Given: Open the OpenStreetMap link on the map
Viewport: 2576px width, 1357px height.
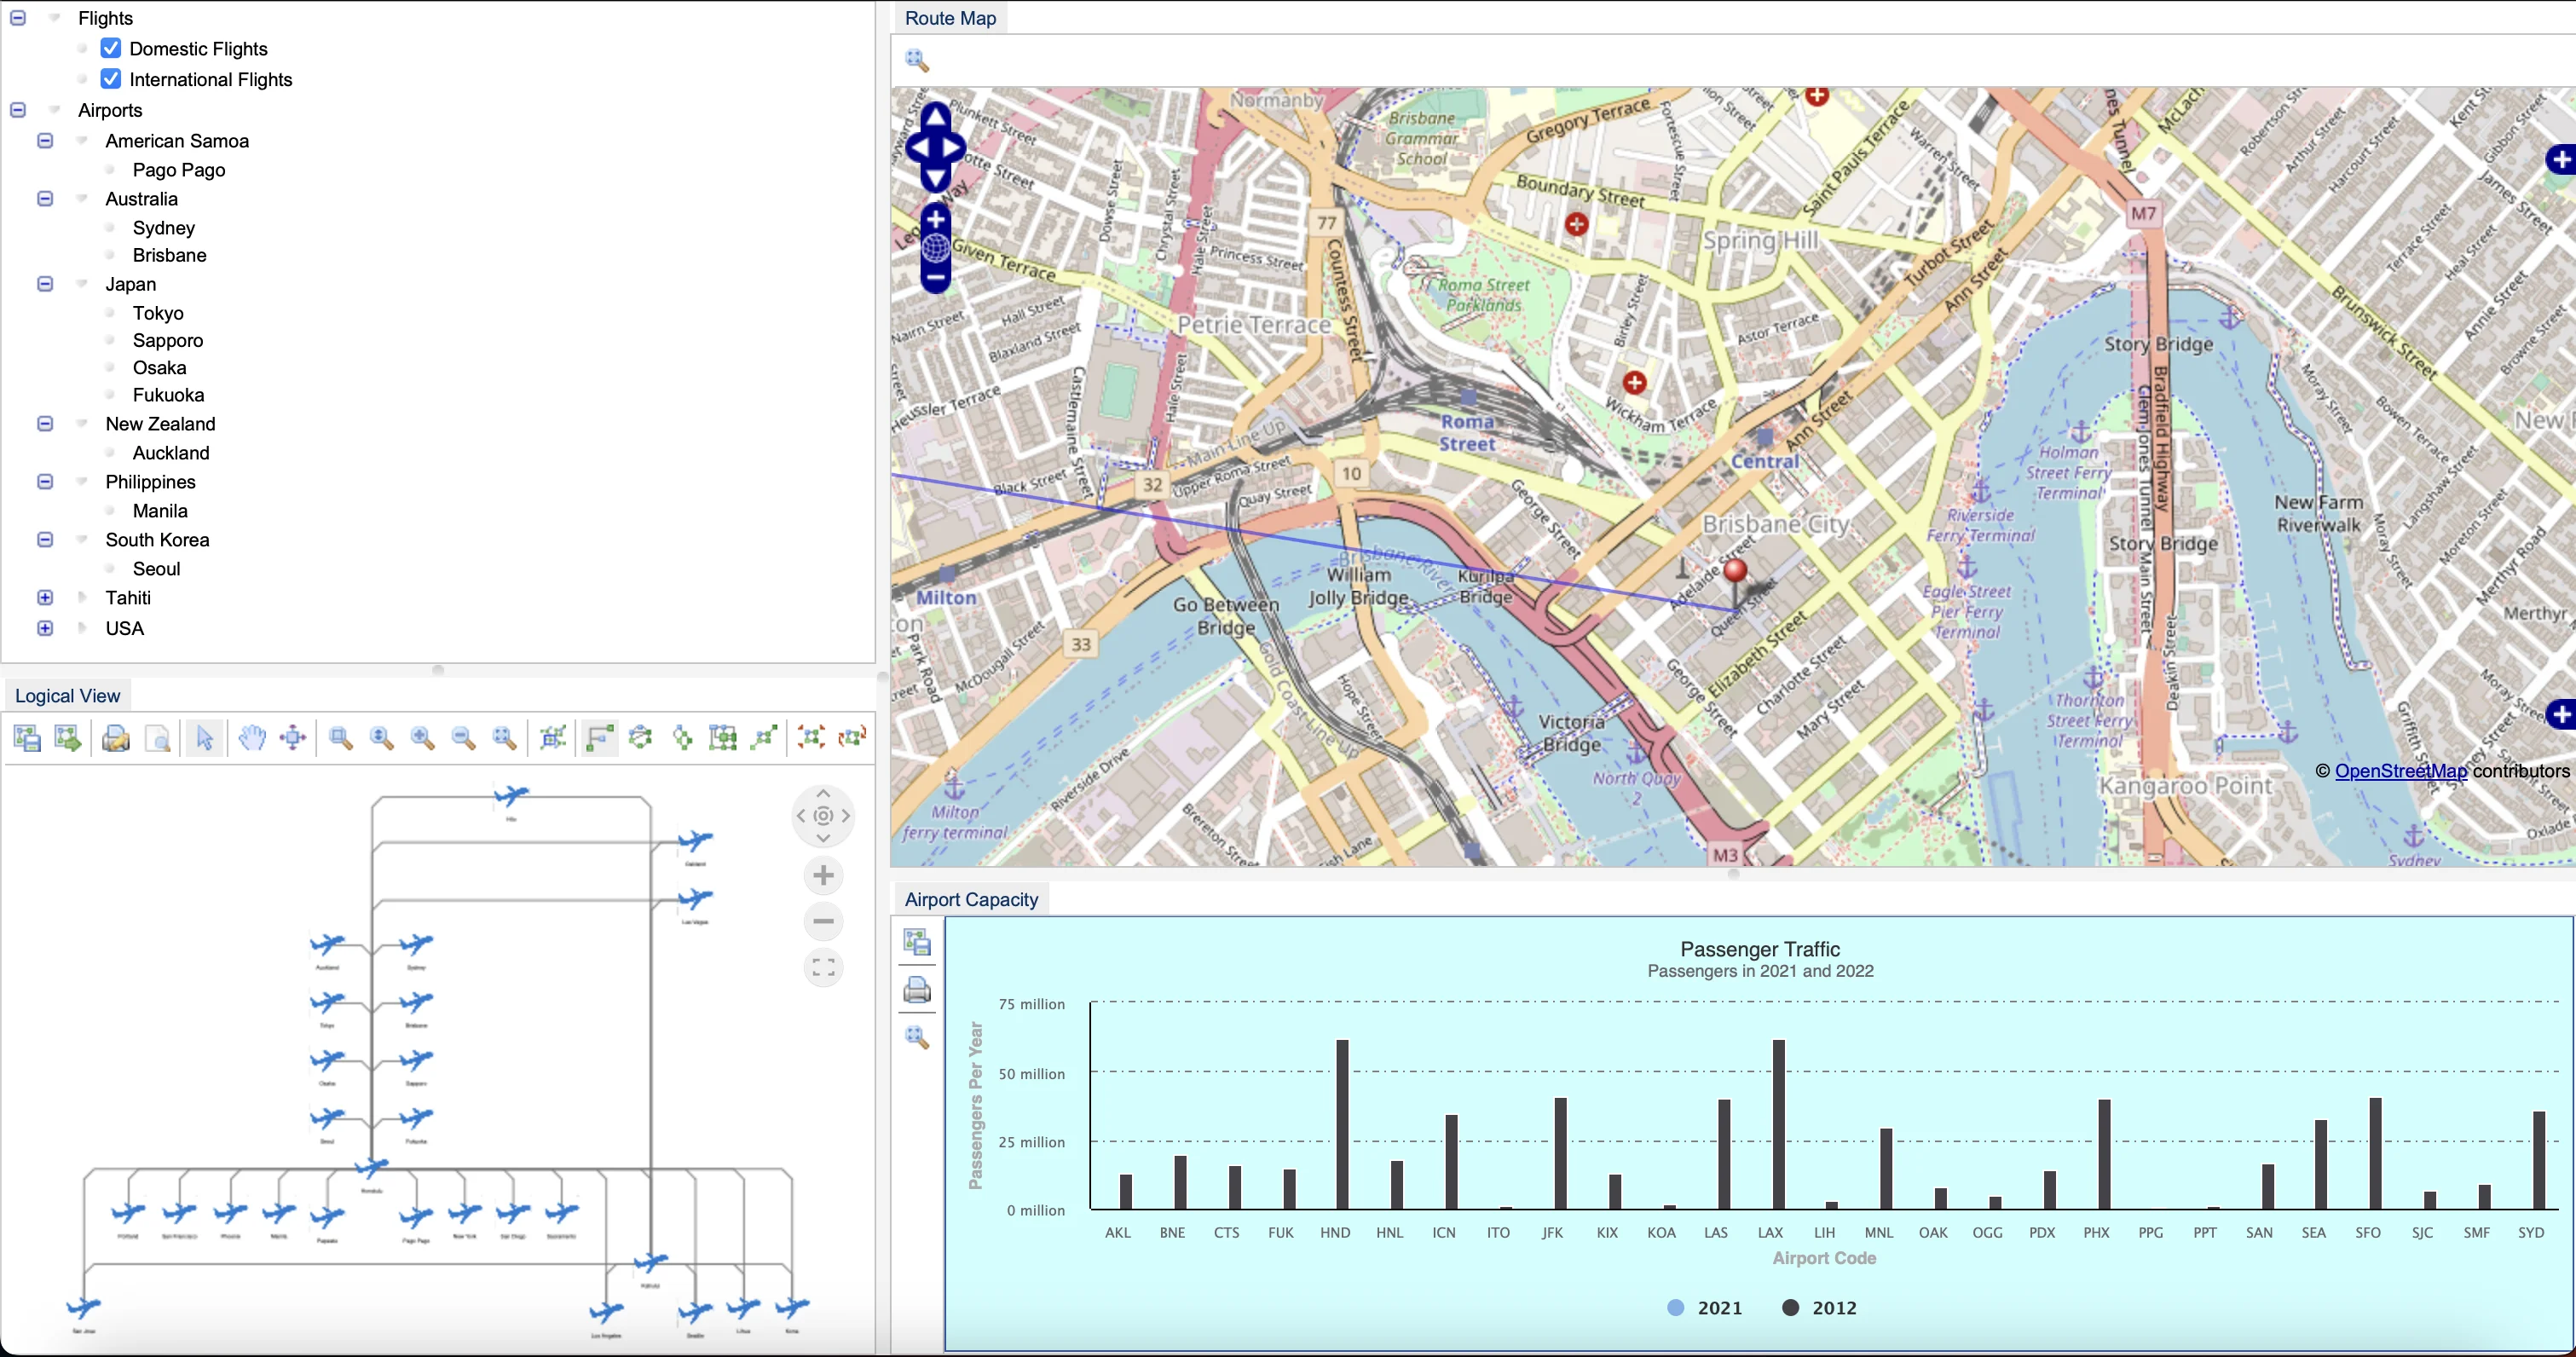Looking at the screenshot, I should [2400, 771].
